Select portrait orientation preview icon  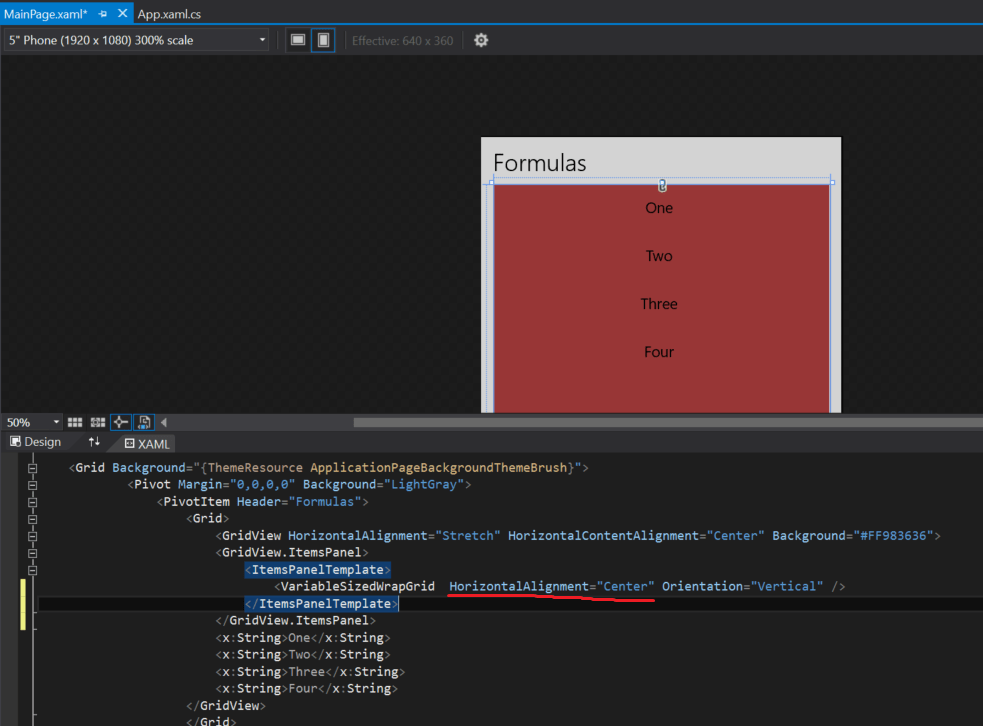click(321, 40)
